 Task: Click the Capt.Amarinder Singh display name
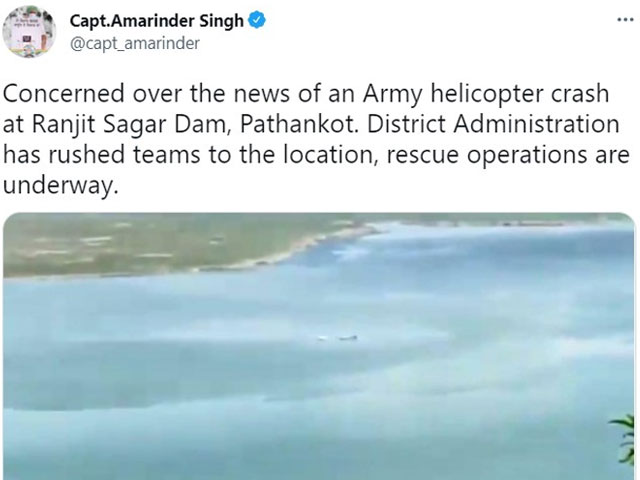157,21
